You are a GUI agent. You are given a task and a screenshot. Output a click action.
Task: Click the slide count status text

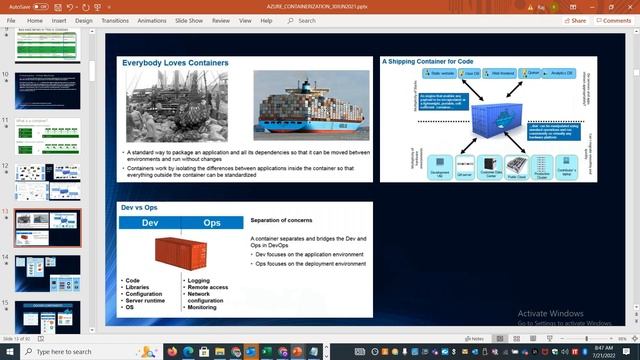16,339
